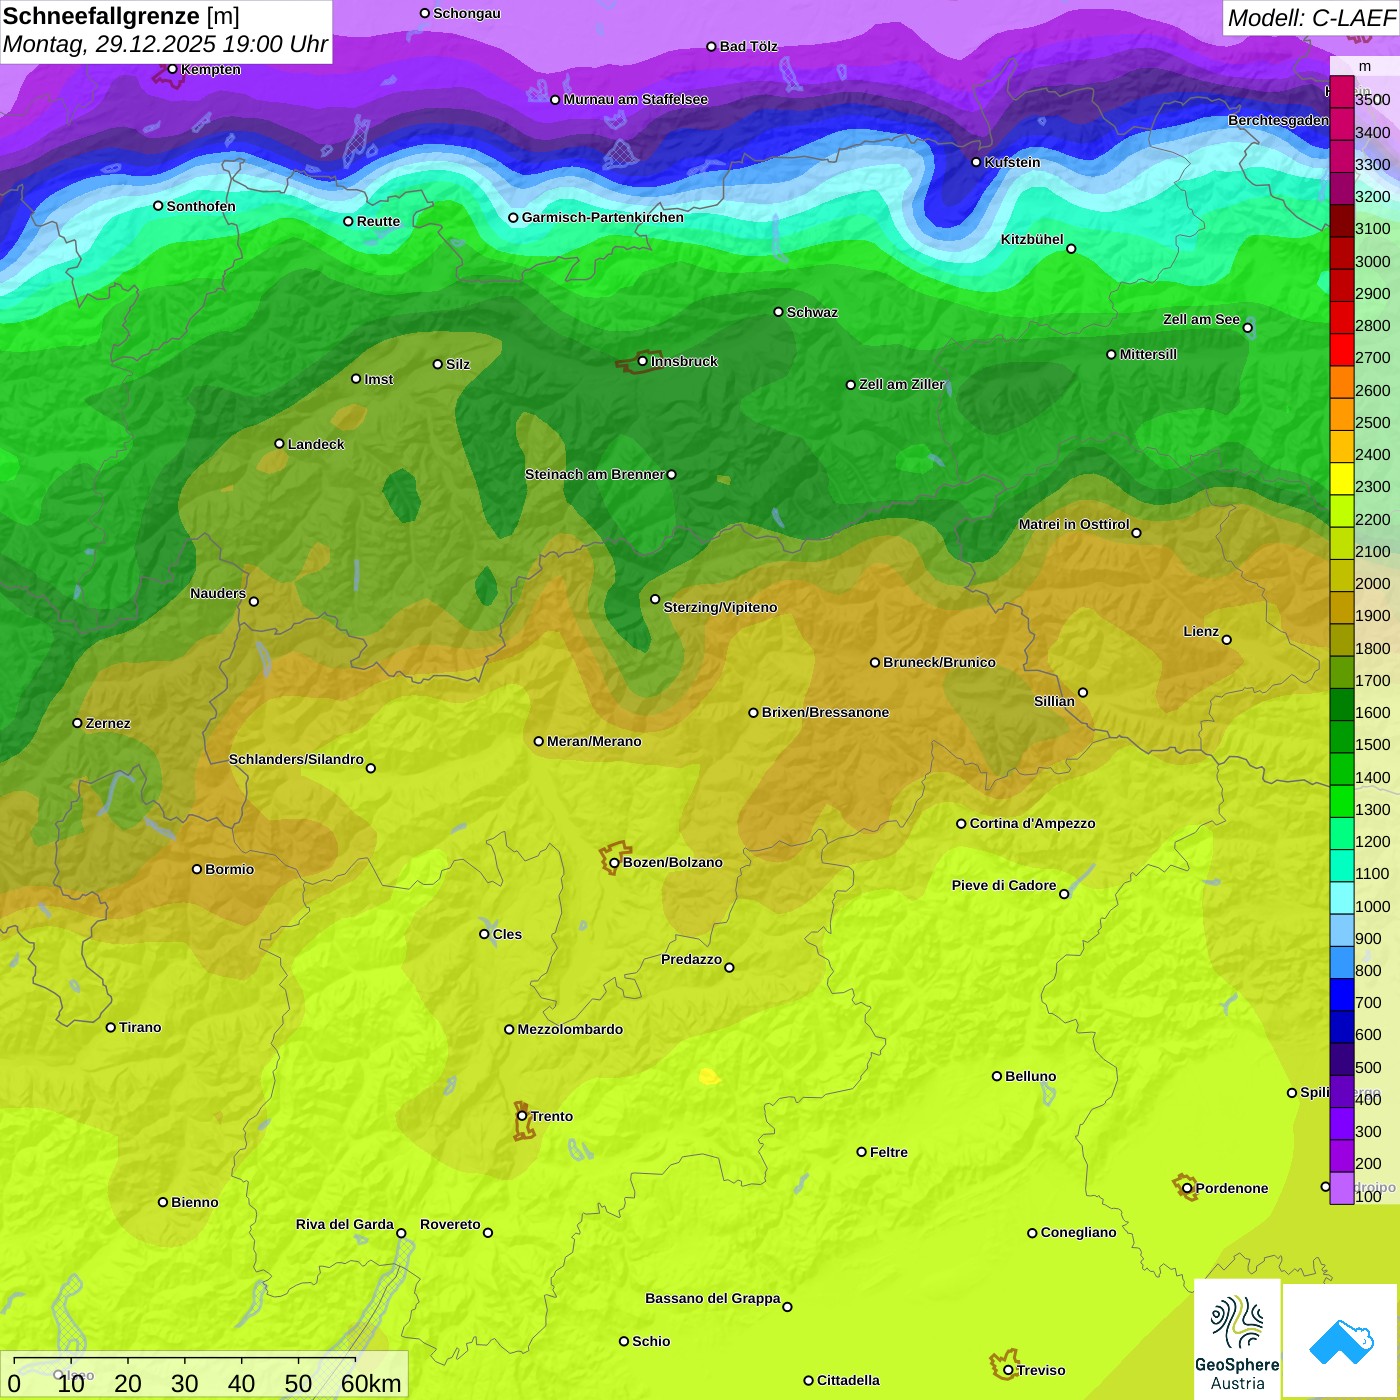Select the Kufstein city marker dot
This screenshot has width=1400, height=1400.
[x=977, y=162]
